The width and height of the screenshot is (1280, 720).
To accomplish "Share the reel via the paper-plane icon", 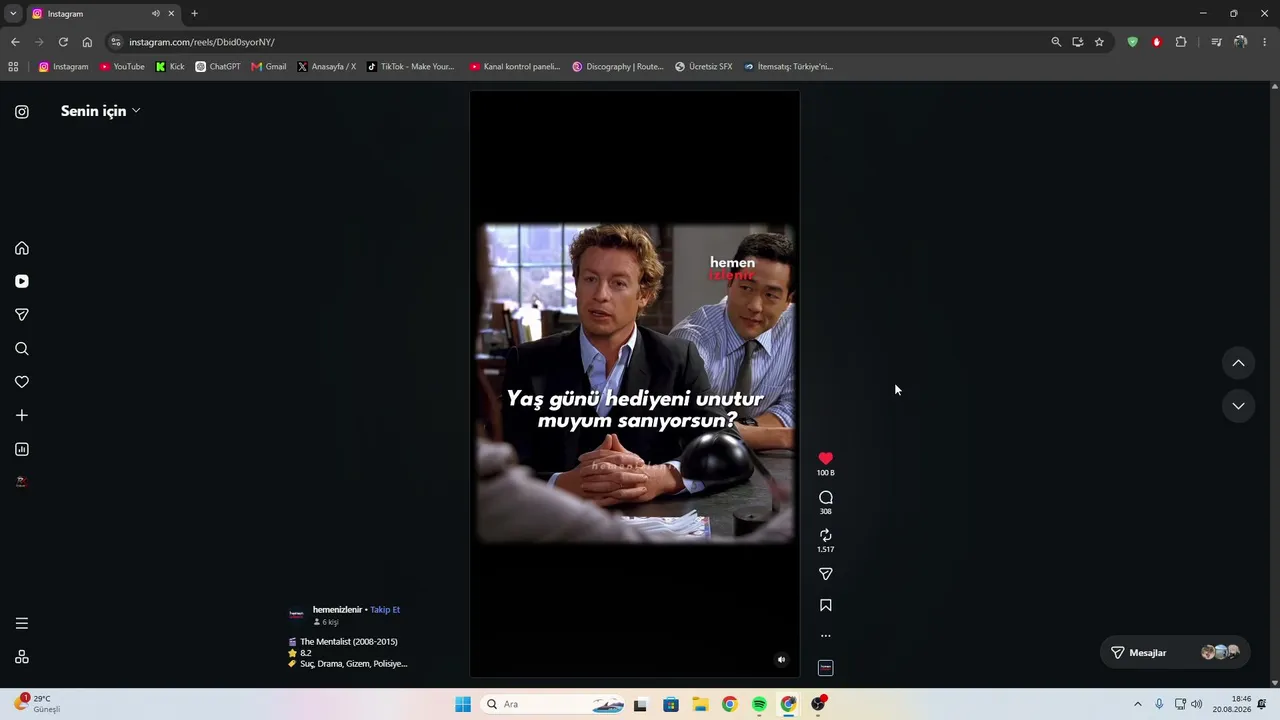I will (x=825, y=574).
